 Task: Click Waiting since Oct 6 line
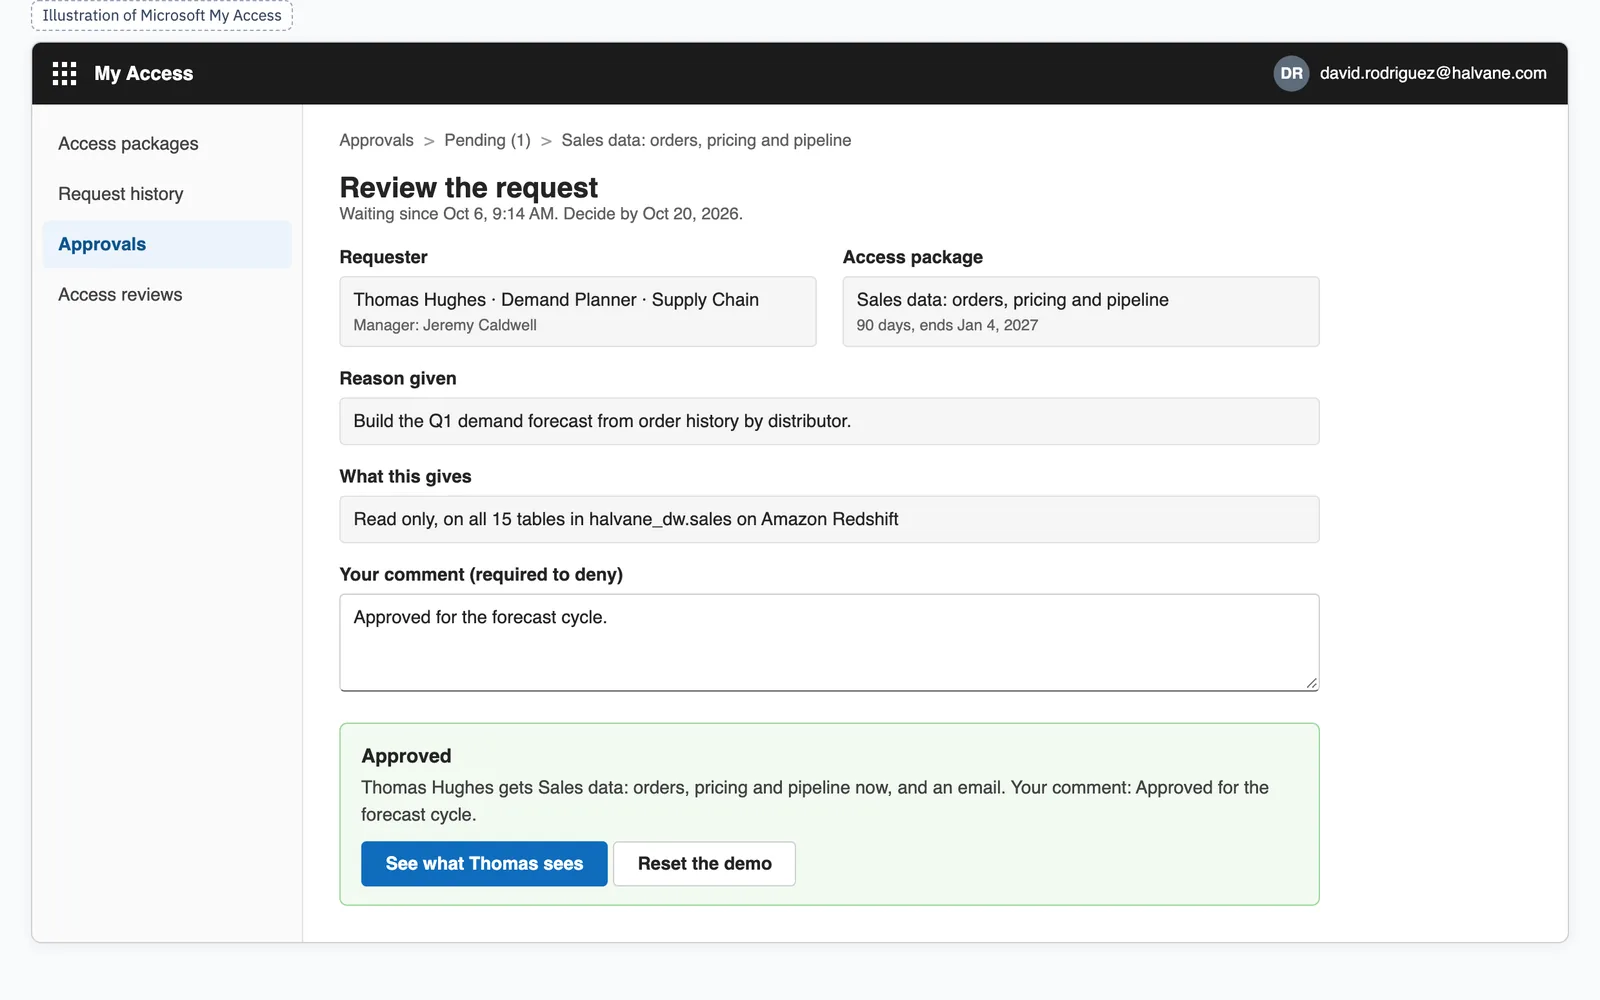pos(541,214)
